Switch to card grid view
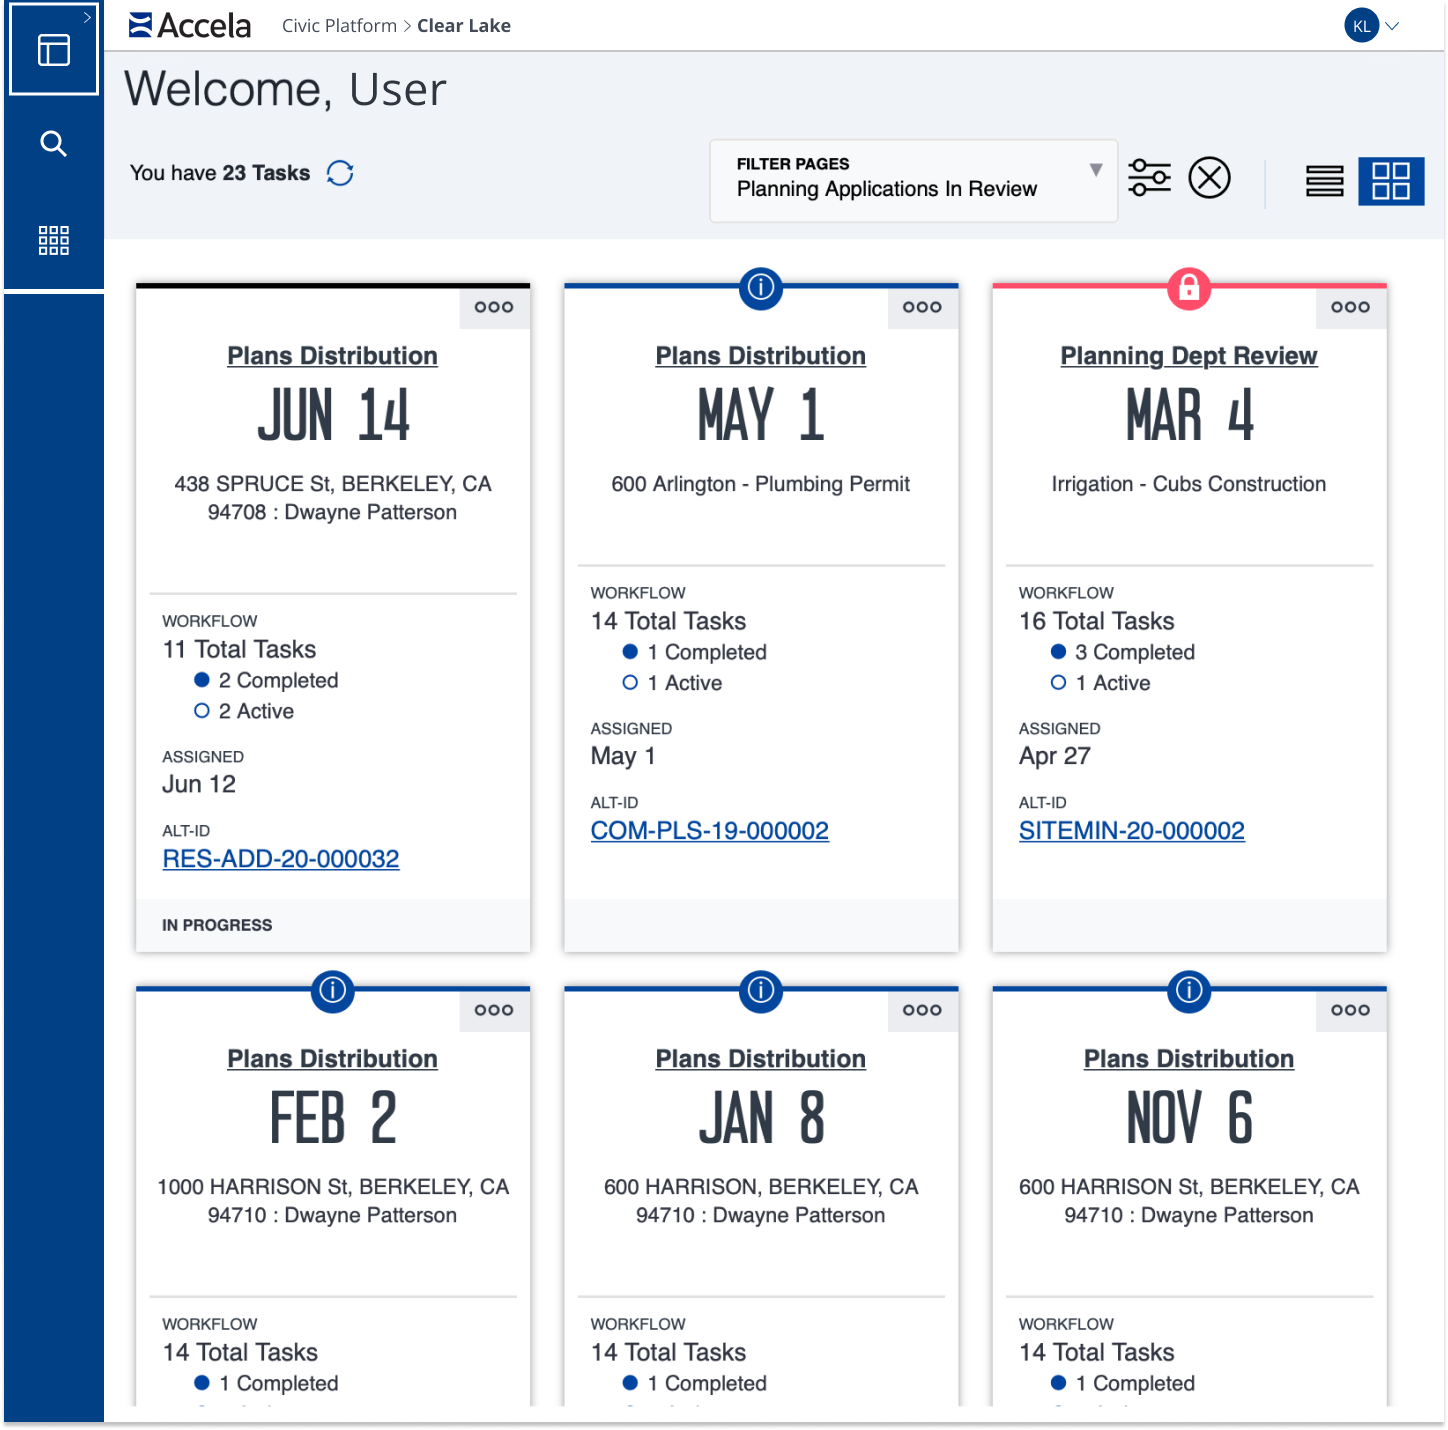 pyautogui.click(x=1390, y=181)
